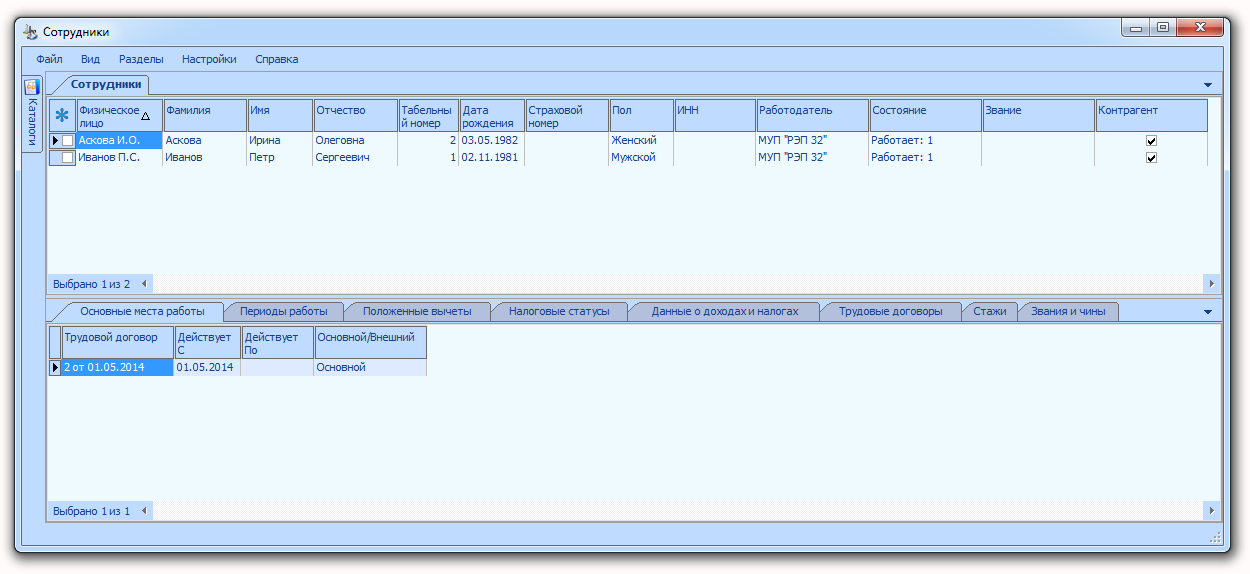
Task: Open the Справка menu
Action: (x=277, y=59)
